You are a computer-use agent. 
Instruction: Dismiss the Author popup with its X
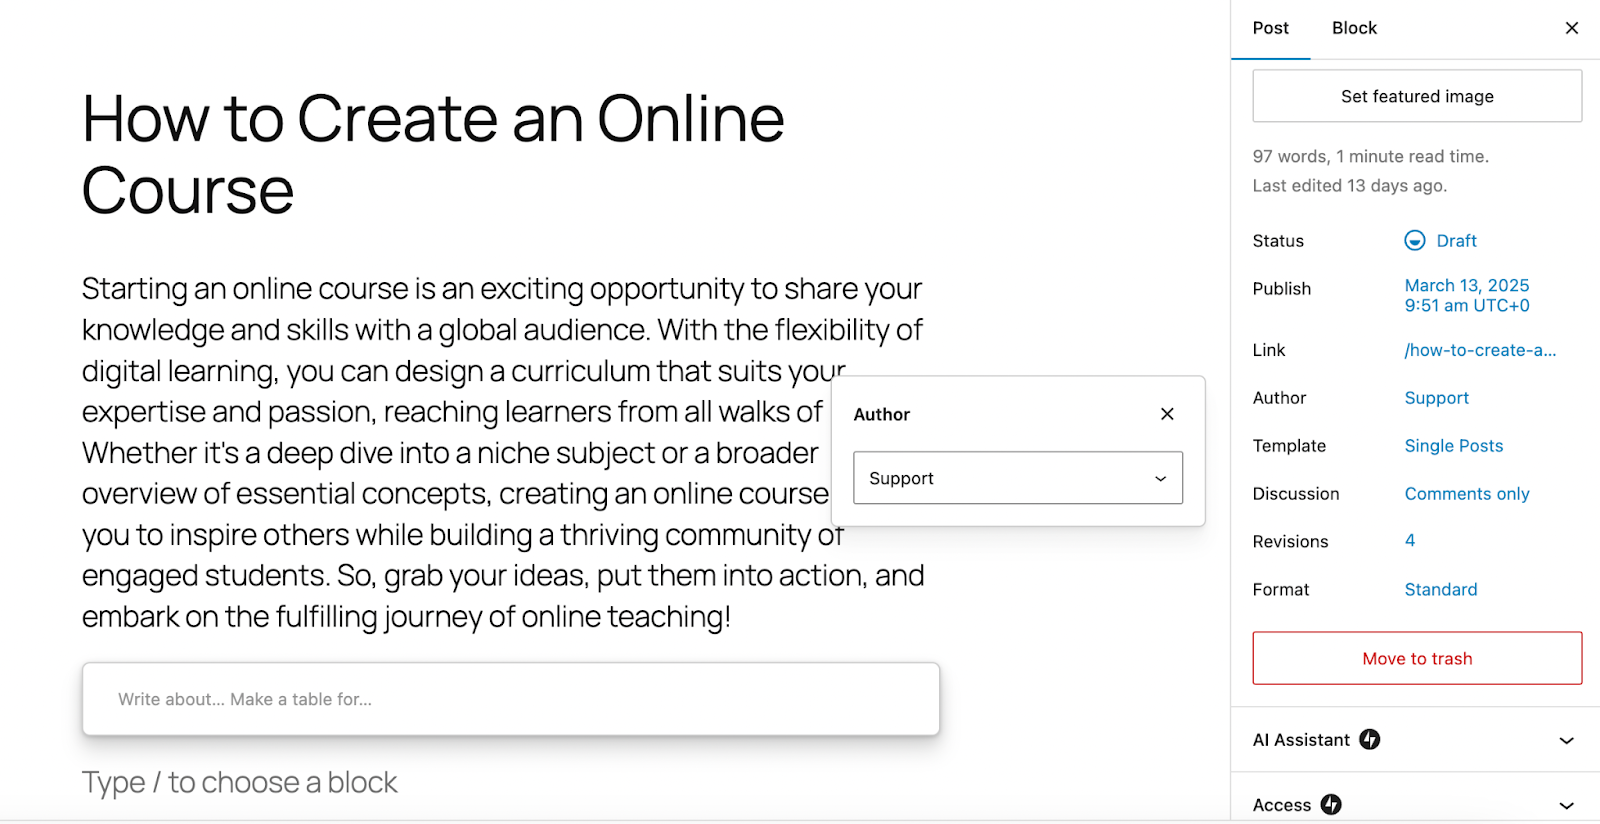tap(1167, 413)
